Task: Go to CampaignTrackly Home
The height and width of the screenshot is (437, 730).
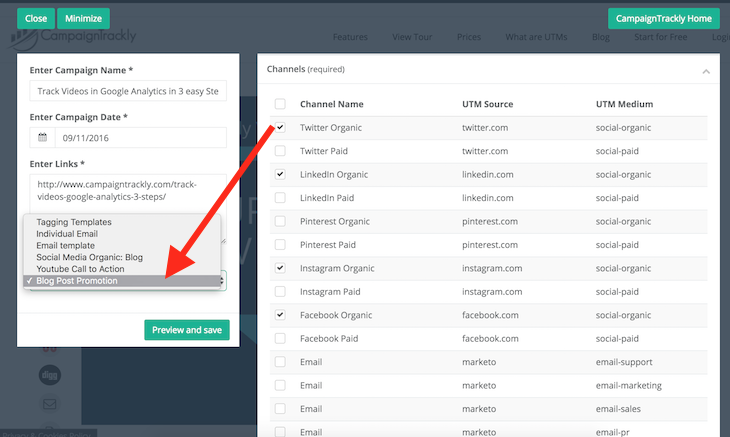Action: [x=663, y=19]
